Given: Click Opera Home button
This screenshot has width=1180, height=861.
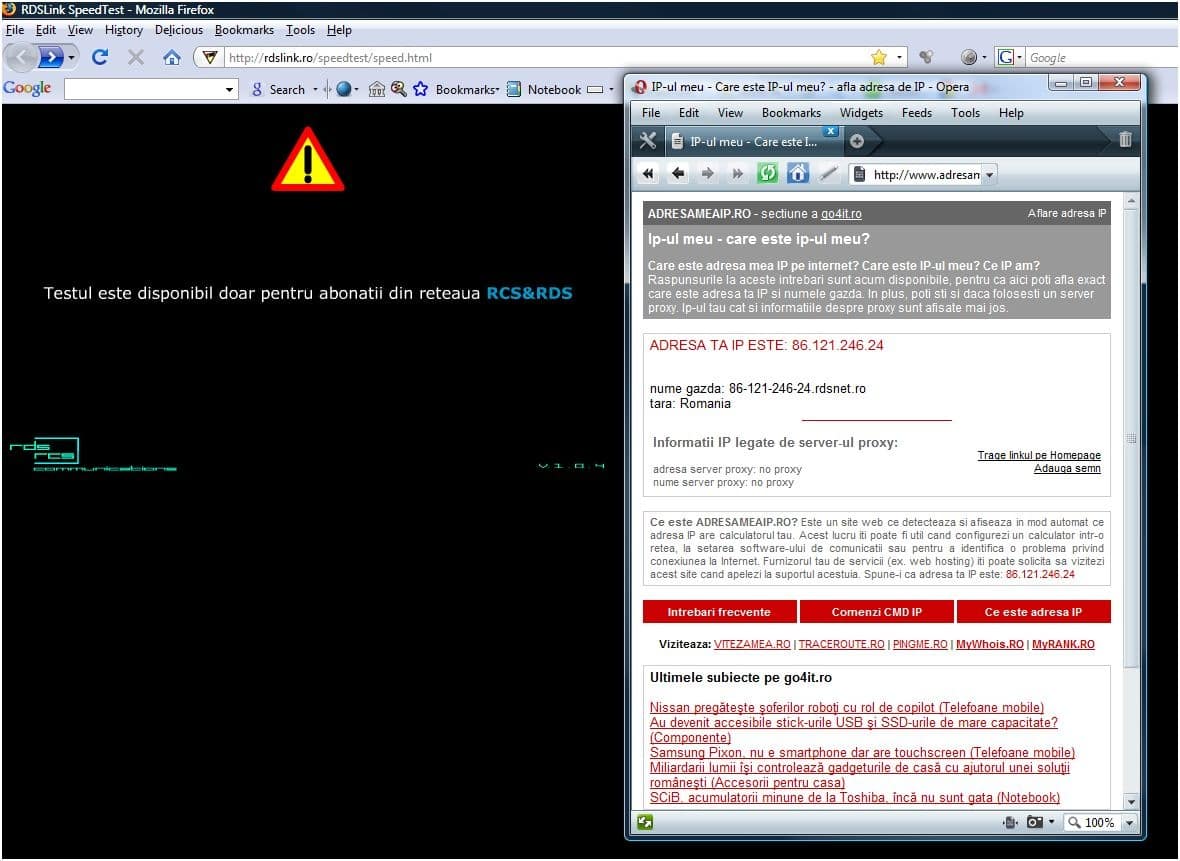Looking at the screenshot, I should 798,174.
